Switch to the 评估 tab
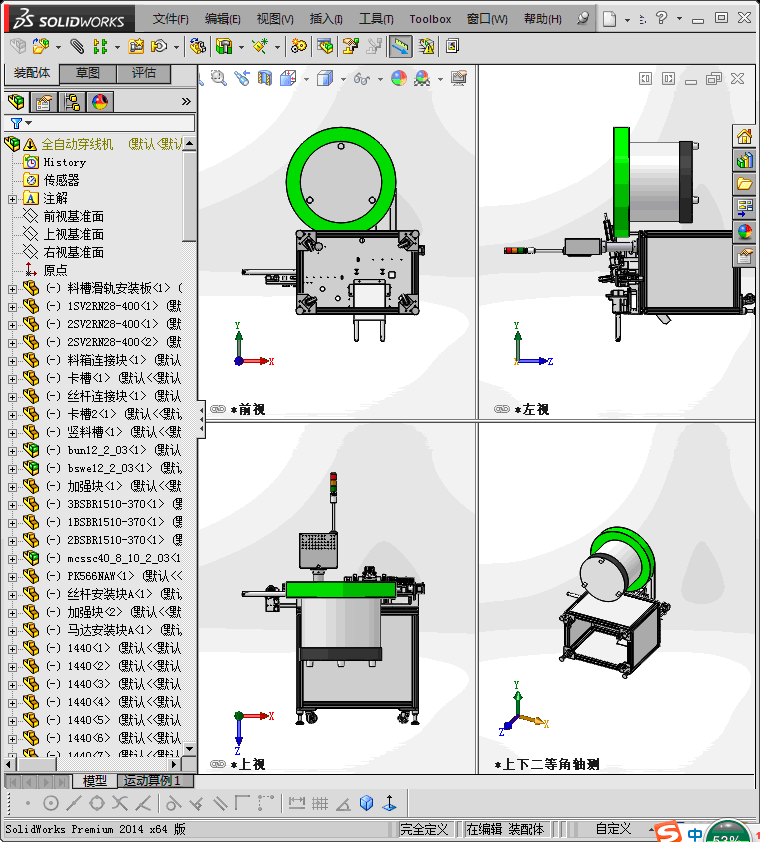 tap(144, 73)
